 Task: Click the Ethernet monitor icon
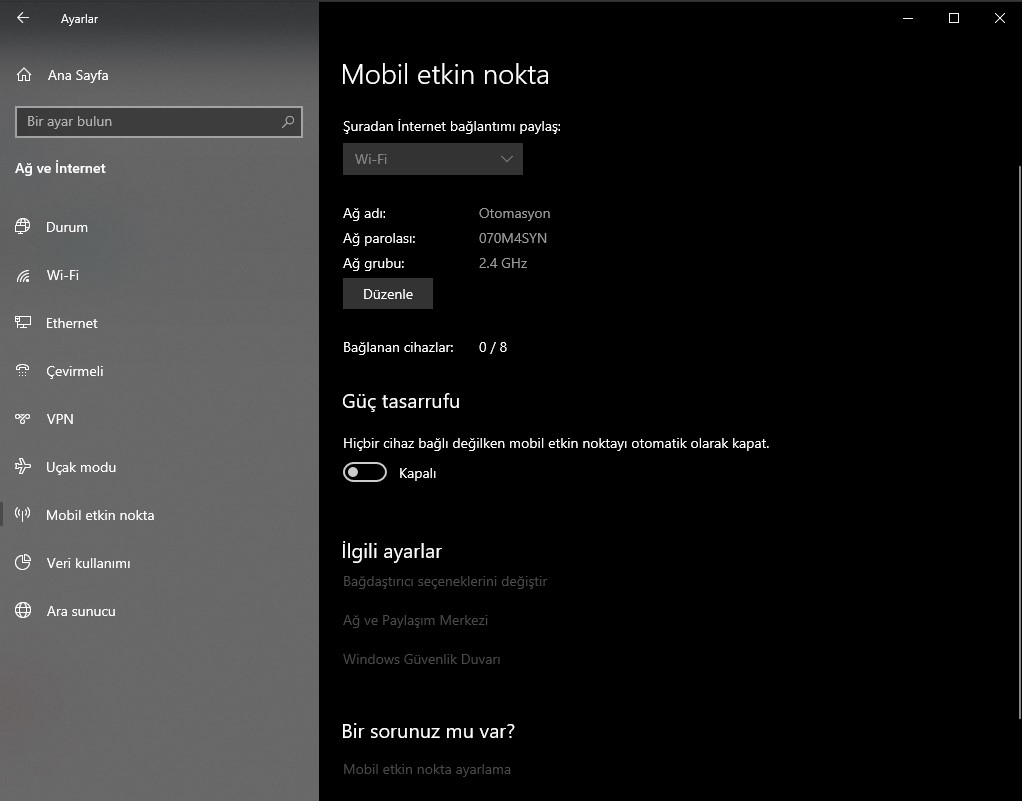coord(23,323)
